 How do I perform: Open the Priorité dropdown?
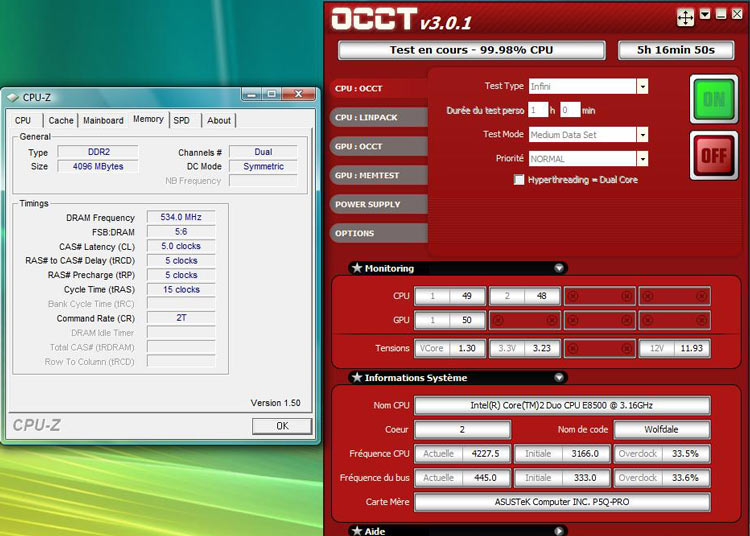tap(642, 159)
